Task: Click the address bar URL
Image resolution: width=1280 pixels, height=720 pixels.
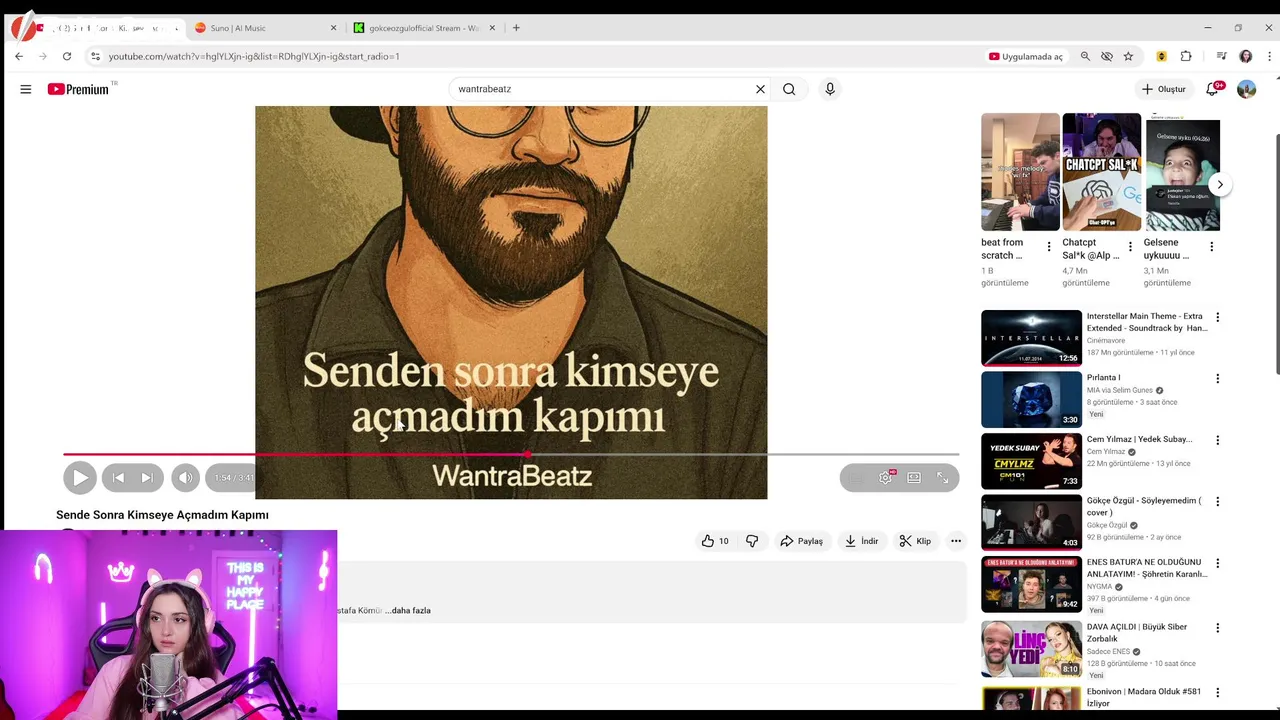Action: click(254, 56)
